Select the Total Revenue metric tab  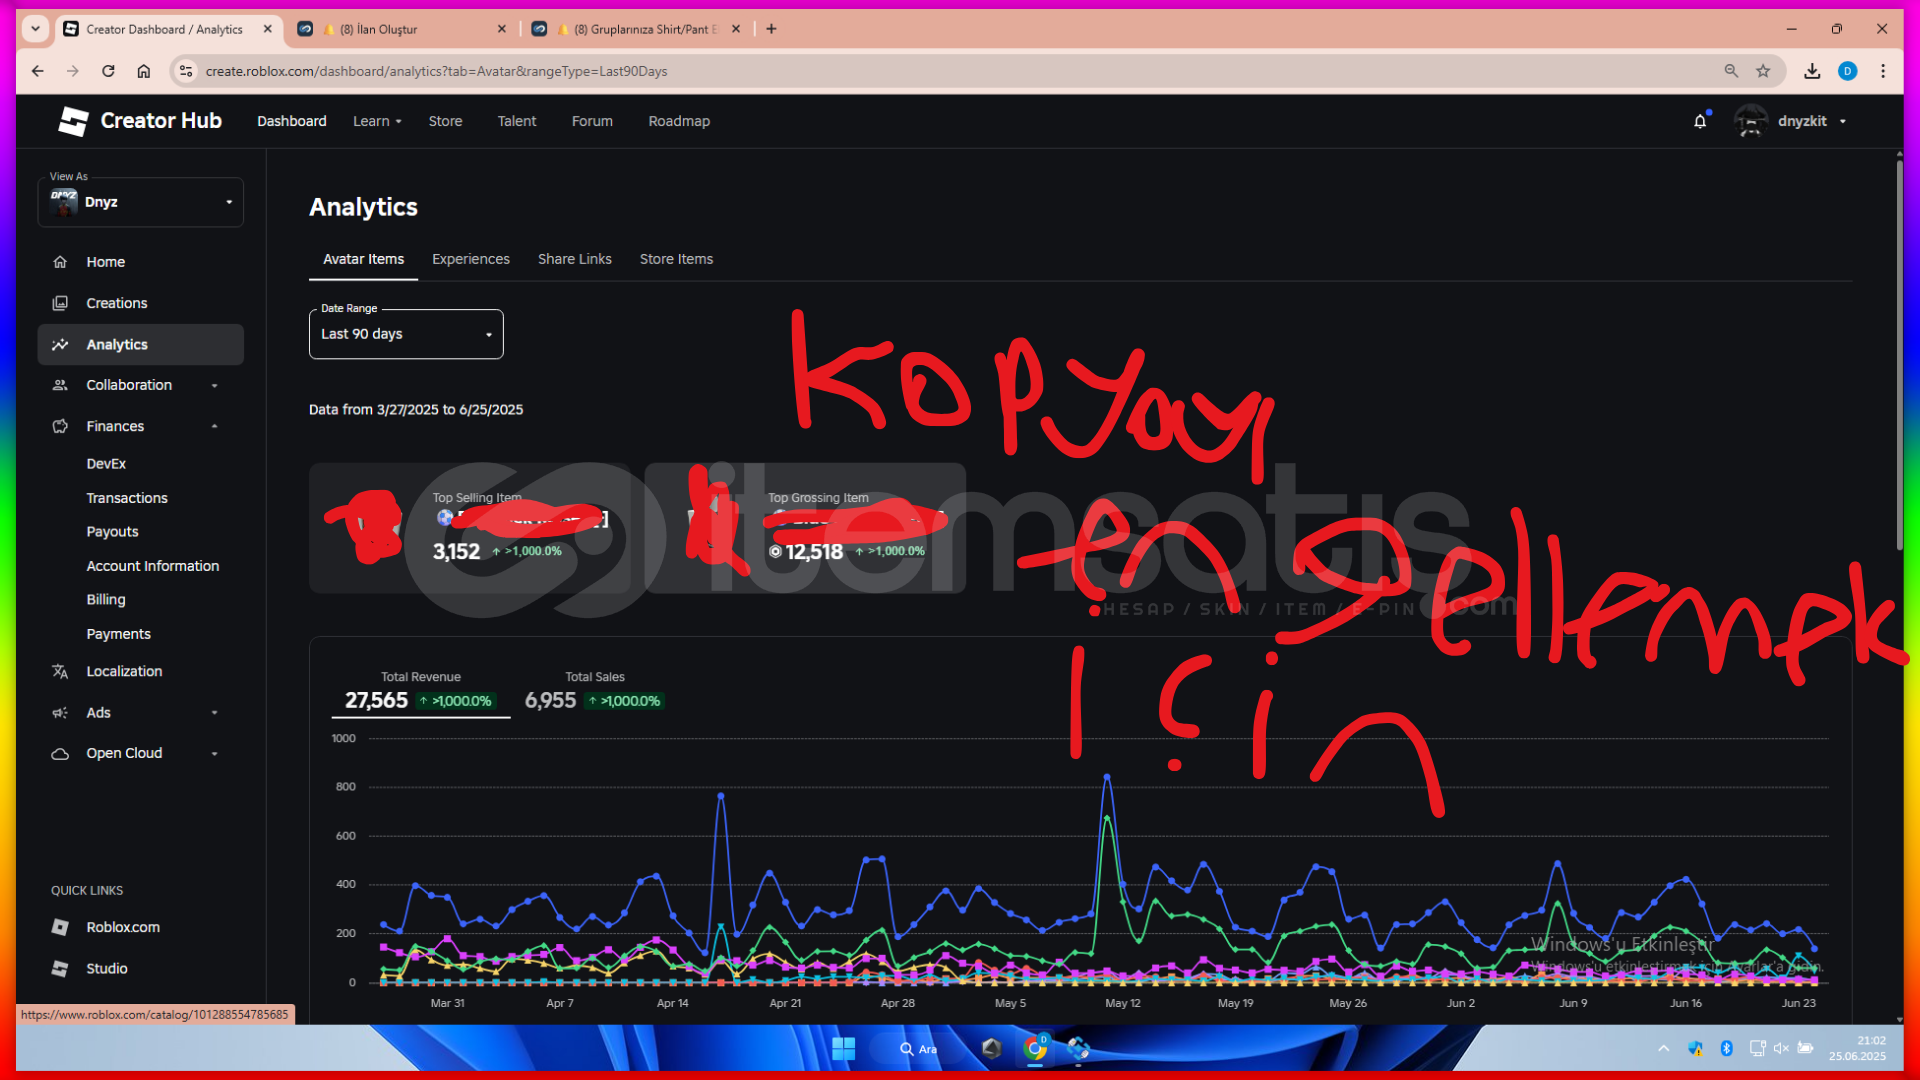click(x=420, y=692)
